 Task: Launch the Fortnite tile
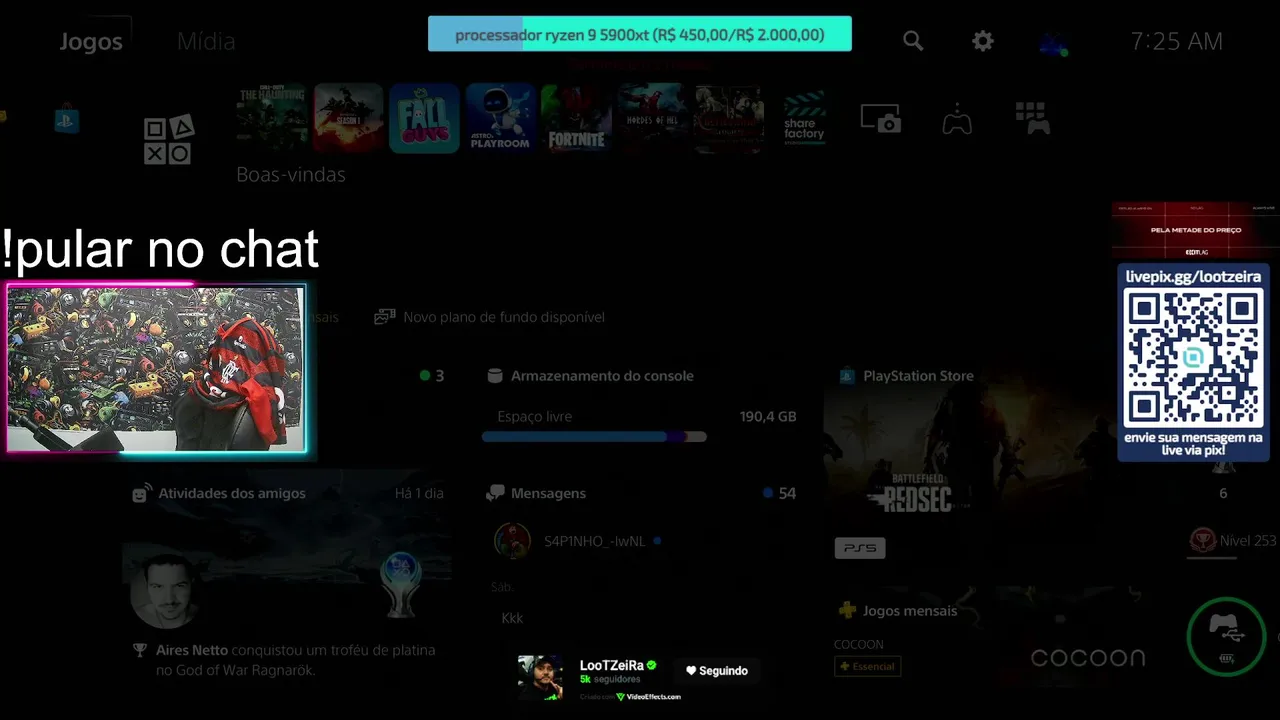point(576,118)
